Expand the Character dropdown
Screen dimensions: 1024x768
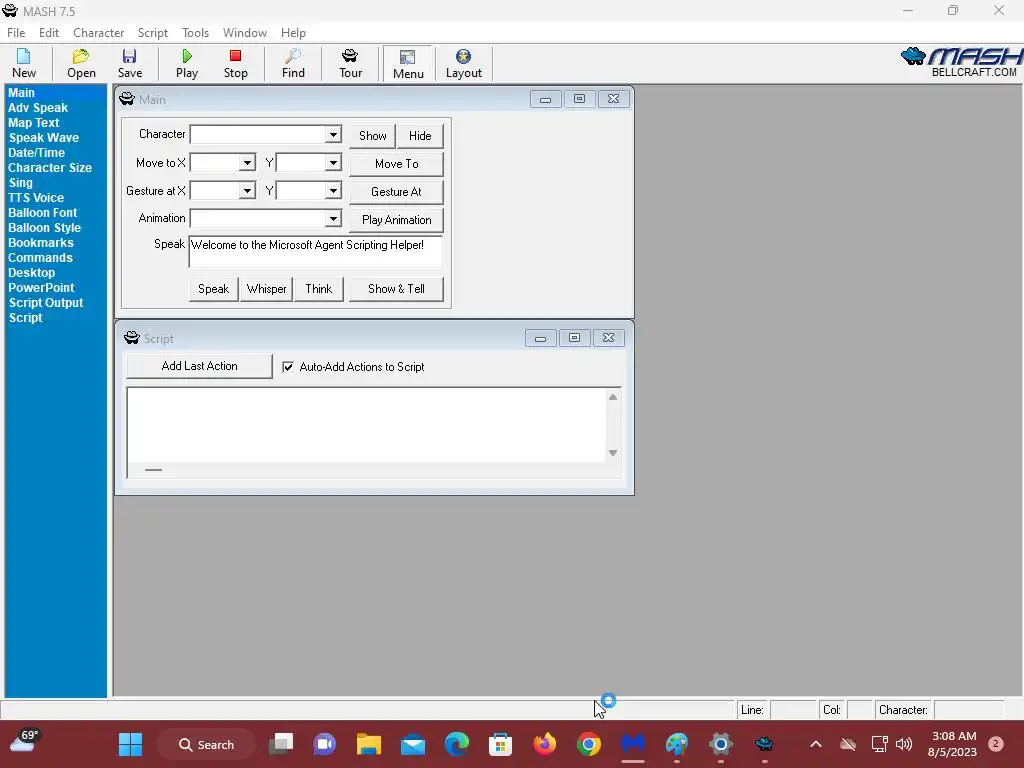[x=333, y=135]
